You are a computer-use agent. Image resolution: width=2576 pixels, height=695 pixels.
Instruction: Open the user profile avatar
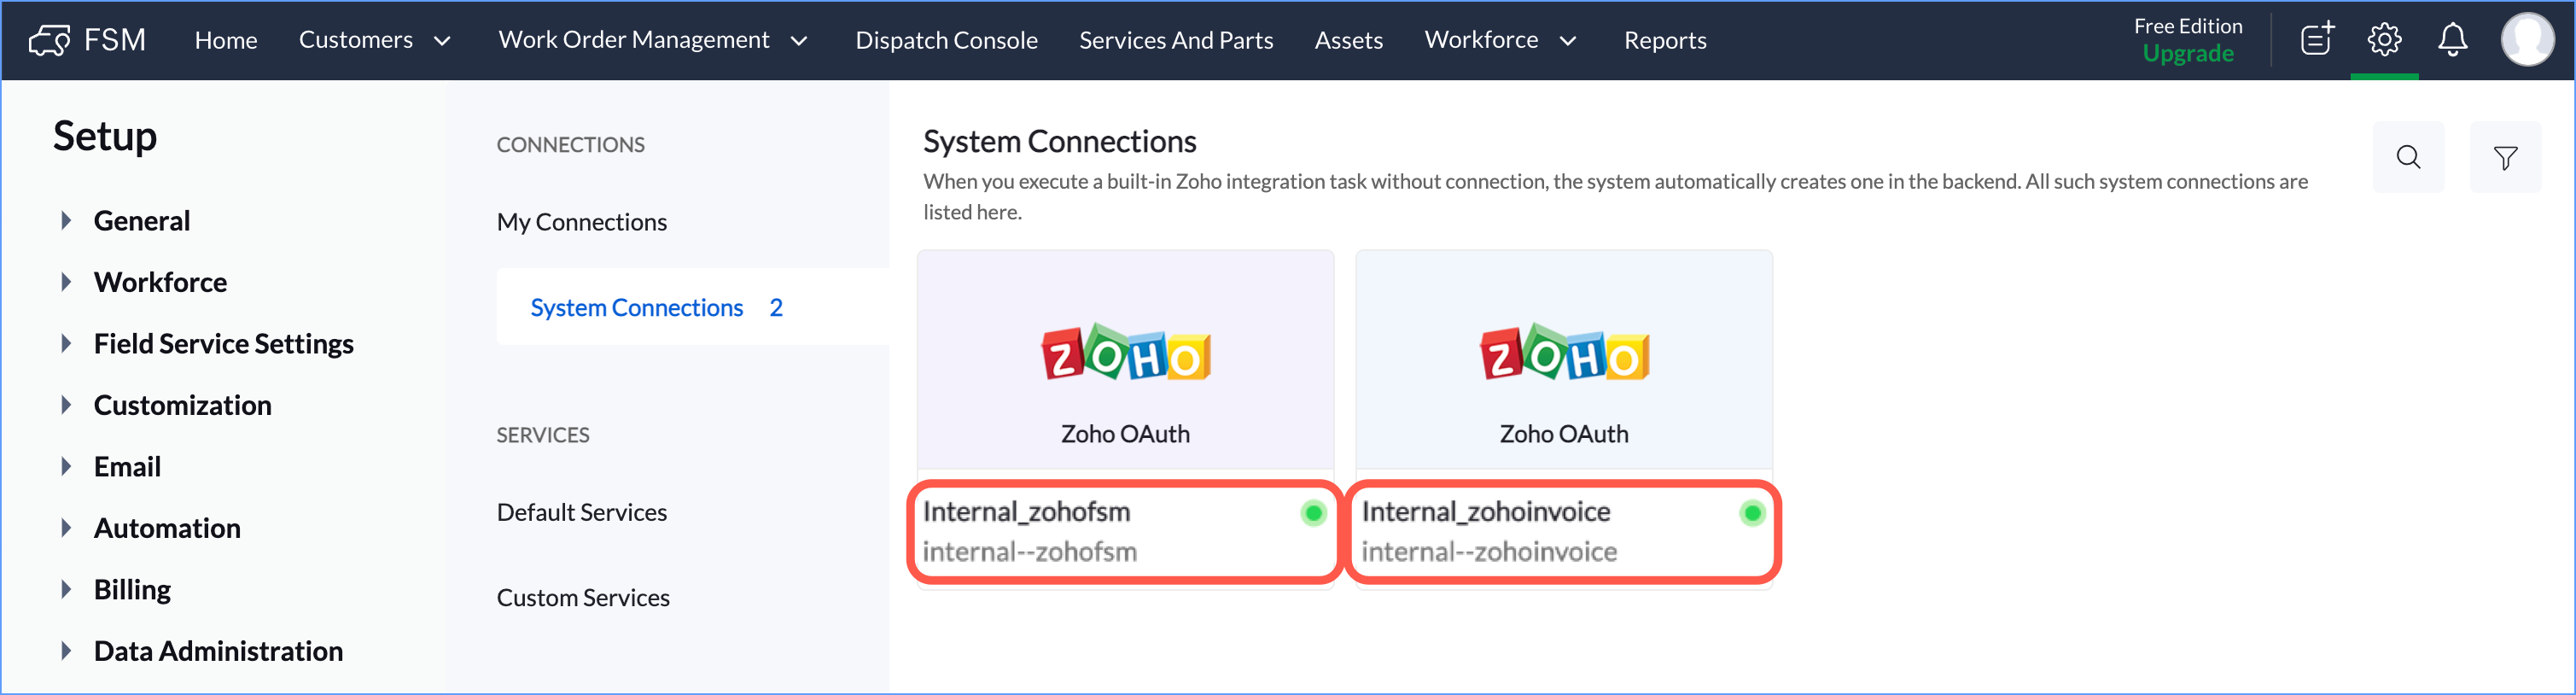click(x=2526, y=40)
